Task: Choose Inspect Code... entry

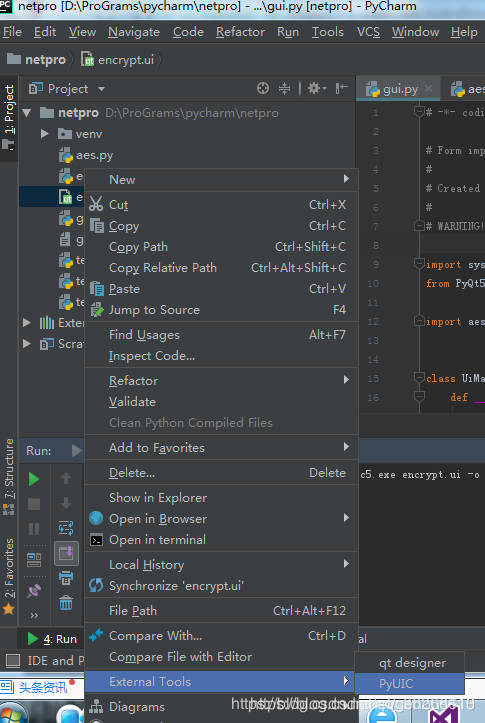Action: click(221, 356)
